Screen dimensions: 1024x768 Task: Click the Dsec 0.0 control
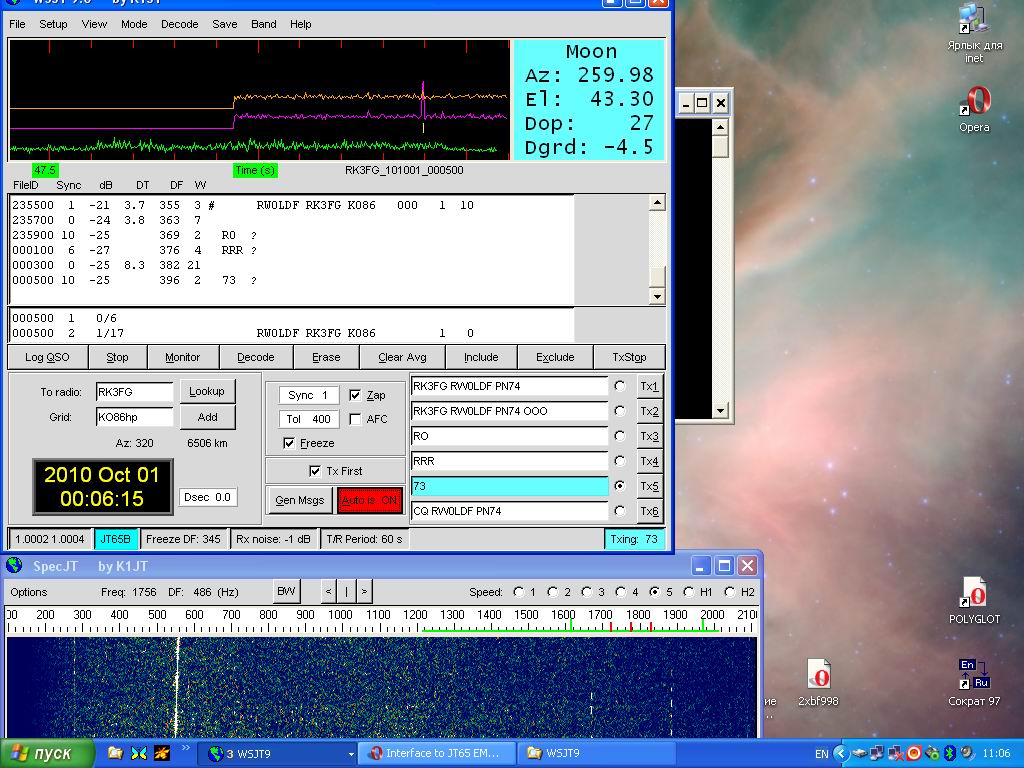pyautogui.click(x=208, y=497)
